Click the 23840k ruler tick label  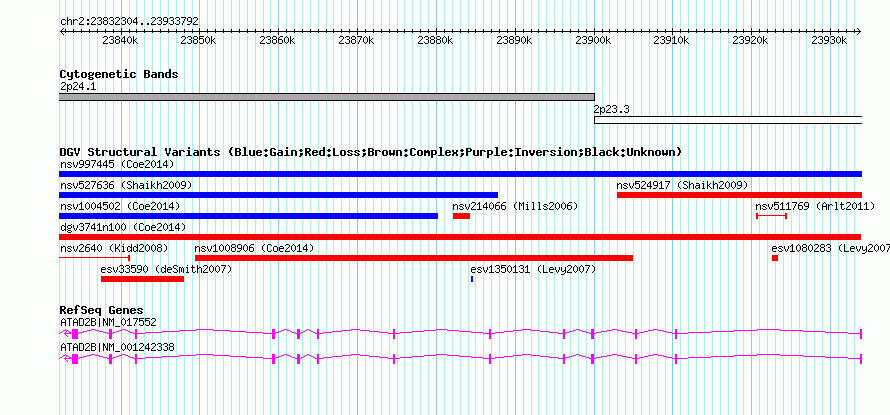120,40
